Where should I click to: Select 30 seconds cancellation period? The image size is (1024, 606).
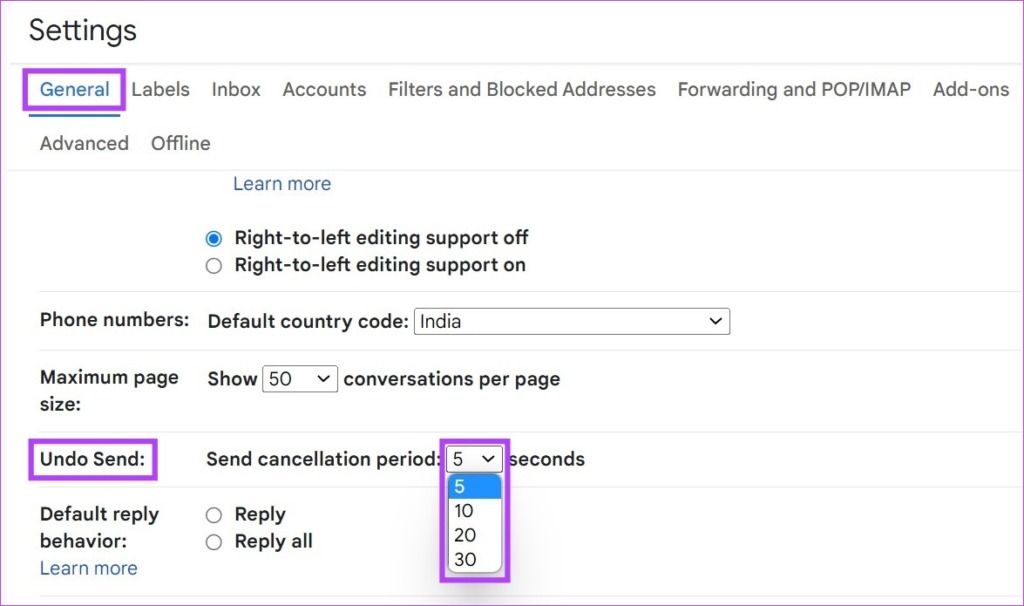(466, 560)
